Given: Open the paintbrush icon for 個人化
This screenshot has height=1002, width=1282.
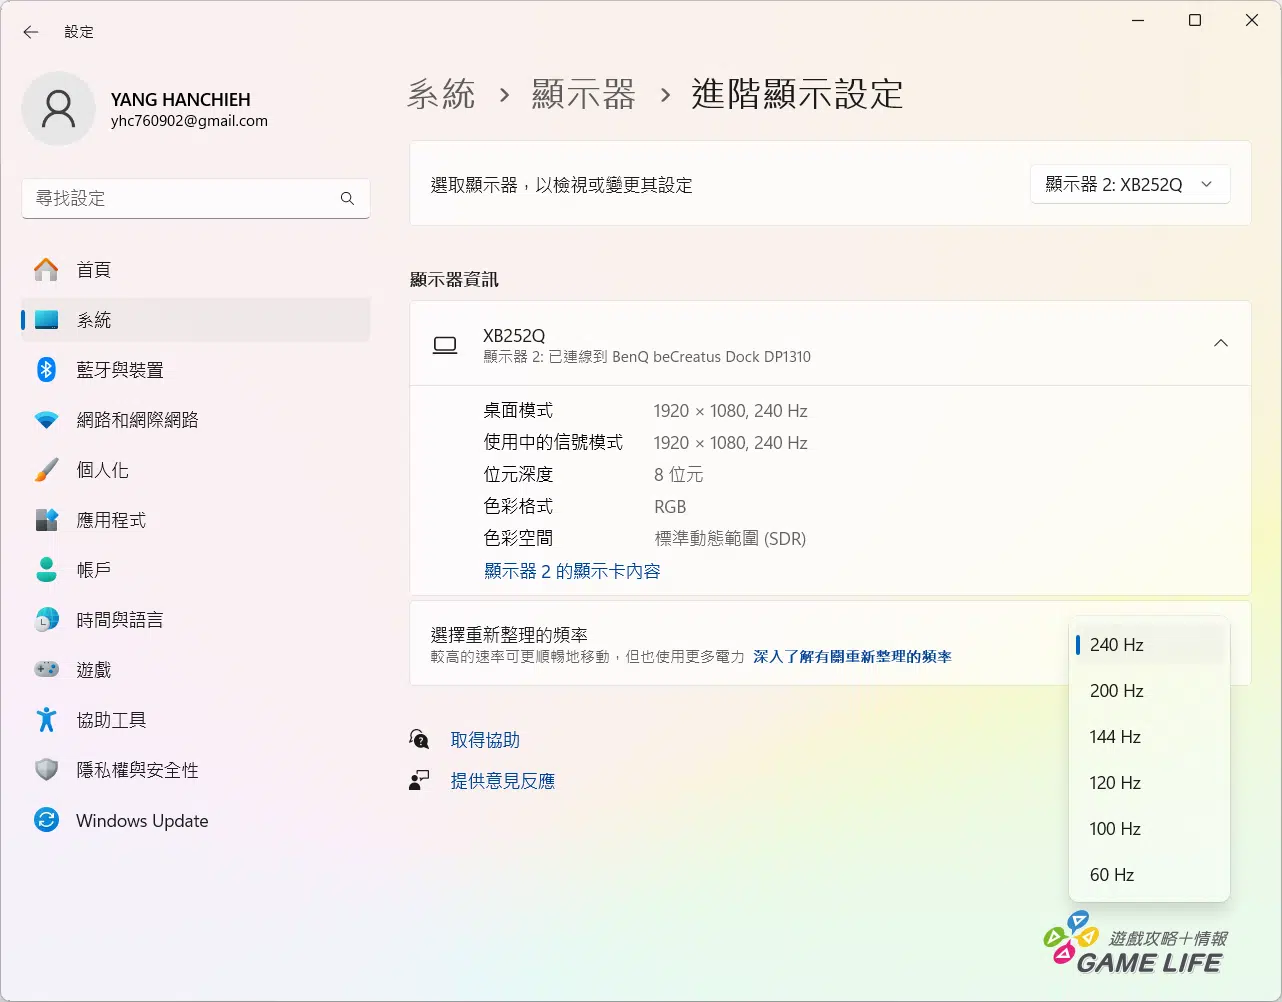Looking at the screenshot, I should (46, 470).
